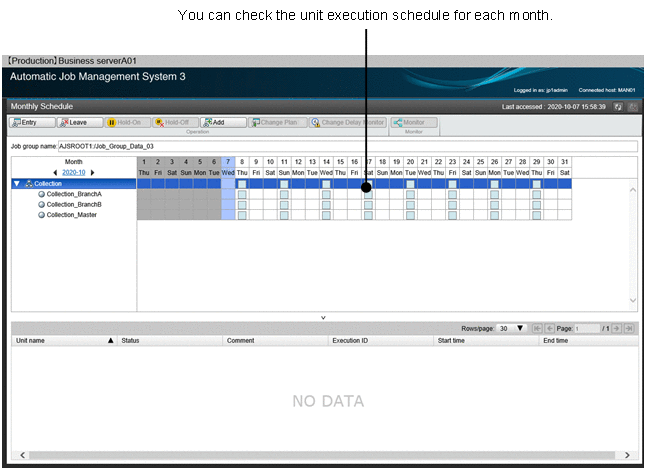Screen dimensions: 645x469
Task: Select Collection_Master in the tree
Action: click(x=72, y=215)
